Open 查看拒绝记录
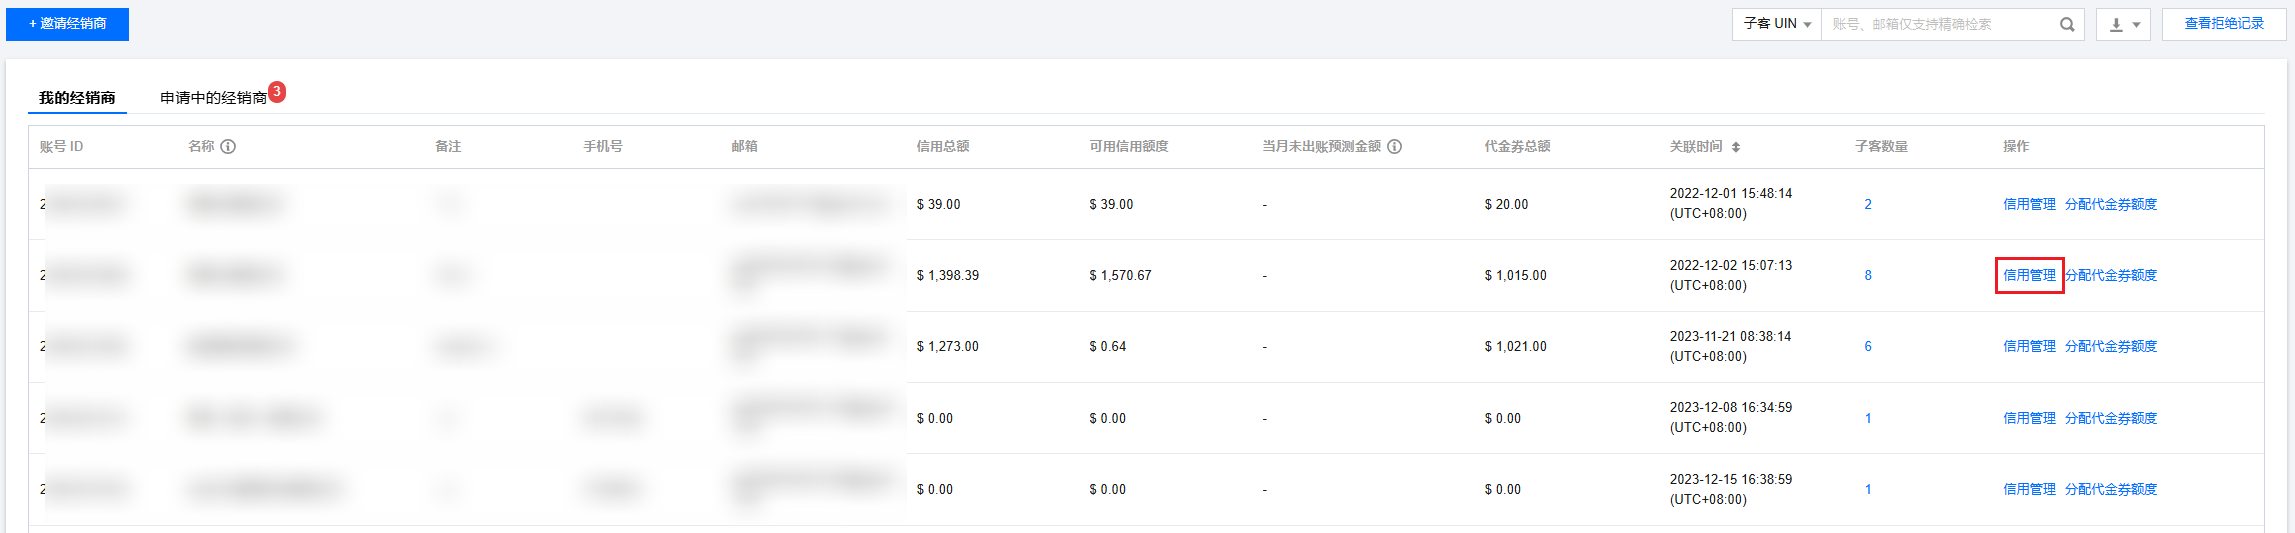This screenshot has width=2295, height=533. tap(2223, 24)
